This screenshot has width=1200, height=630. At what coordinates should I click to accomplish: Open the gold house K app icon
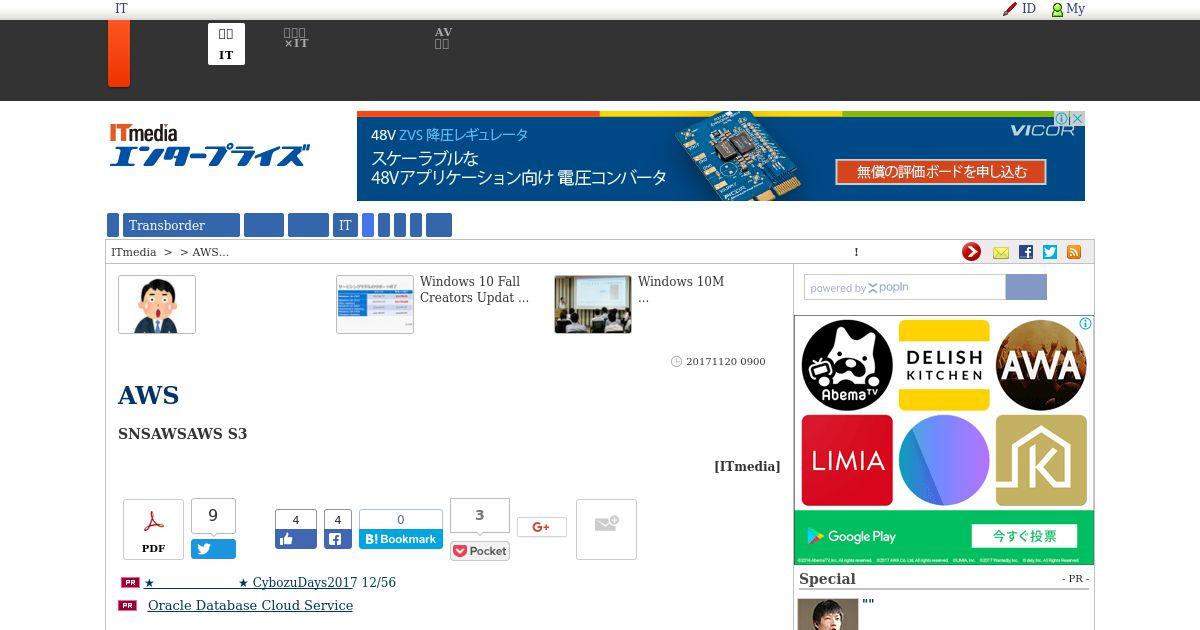click(1041, 460)
